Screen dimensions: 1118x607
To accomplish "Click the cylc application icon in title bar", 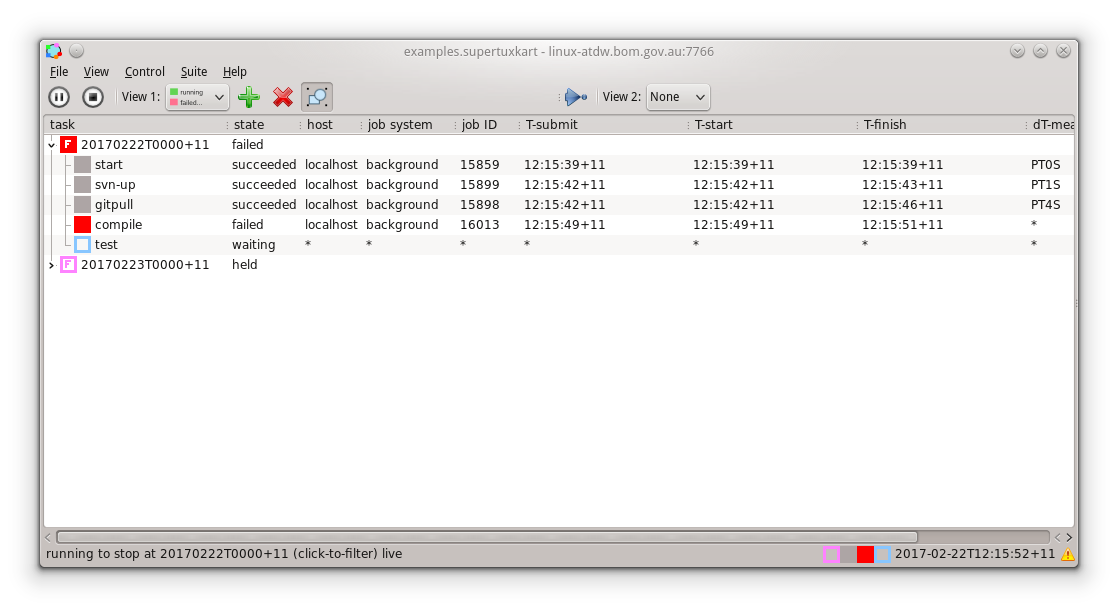I will [x=53, y=51].
